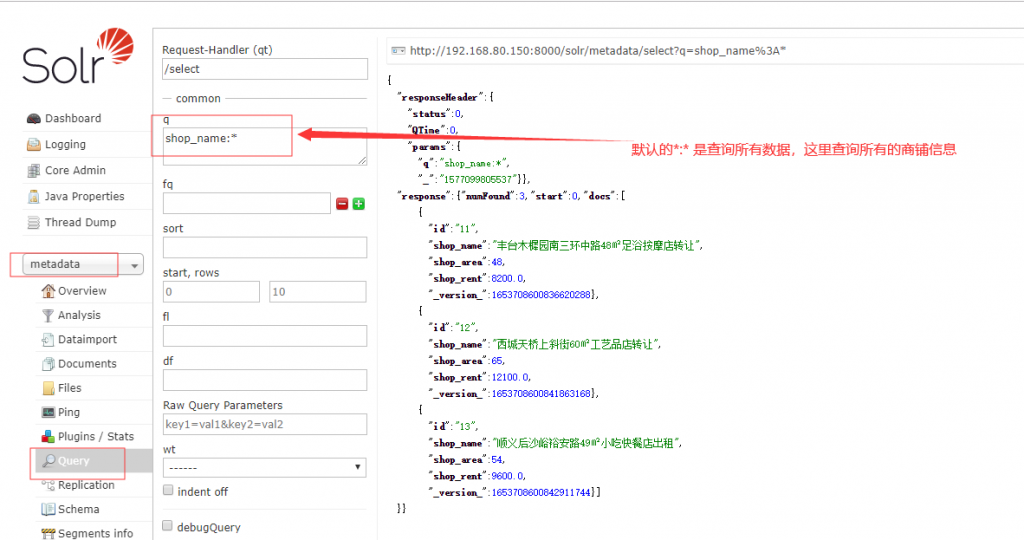Expand the wt response format dropdown
This screenshot has height=540, width=1024.
pyautogui.click(x=264, y=467)
